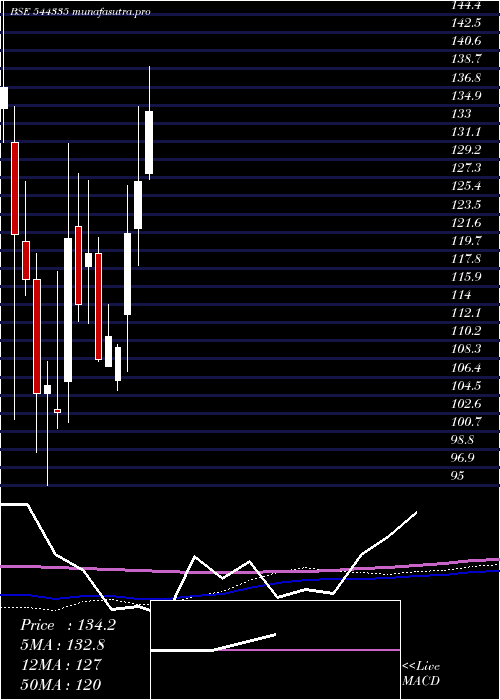Viewport: 500px width, 700px height.
Task: Click the 133 price axis label
Action: point(462,113)
